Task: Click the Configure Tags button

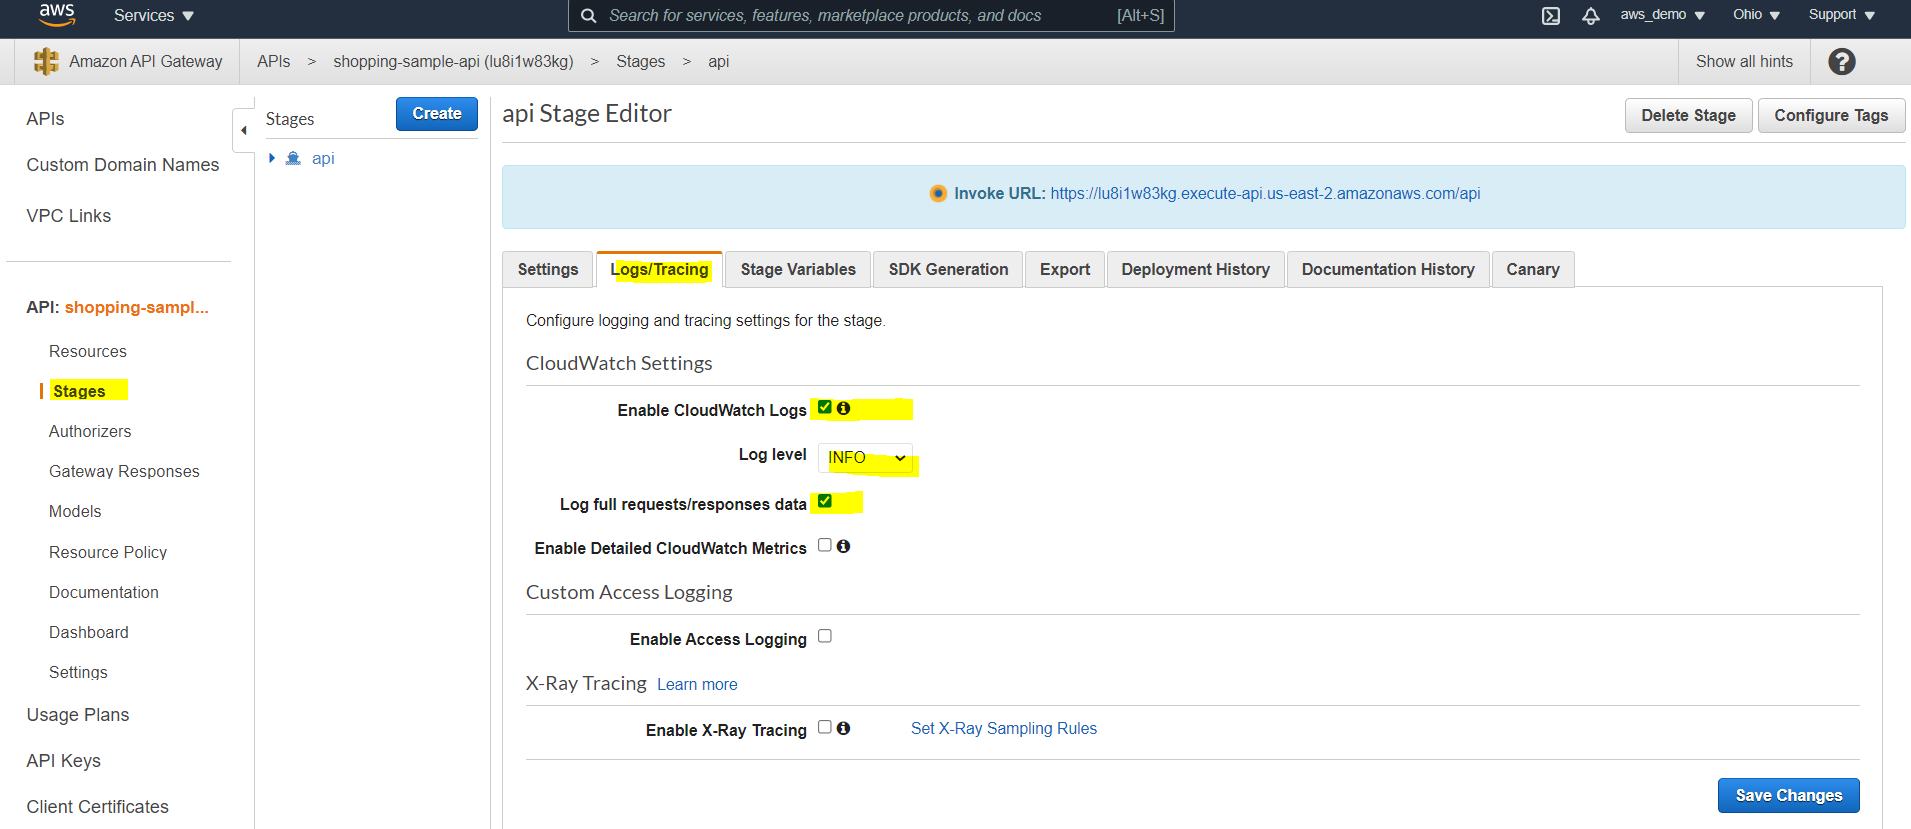Action: [x=1831, y=115]
